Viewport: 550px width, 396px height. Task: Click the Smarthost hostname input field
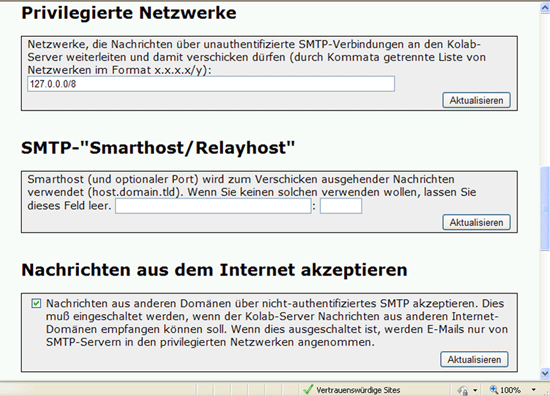pos(213,206)
